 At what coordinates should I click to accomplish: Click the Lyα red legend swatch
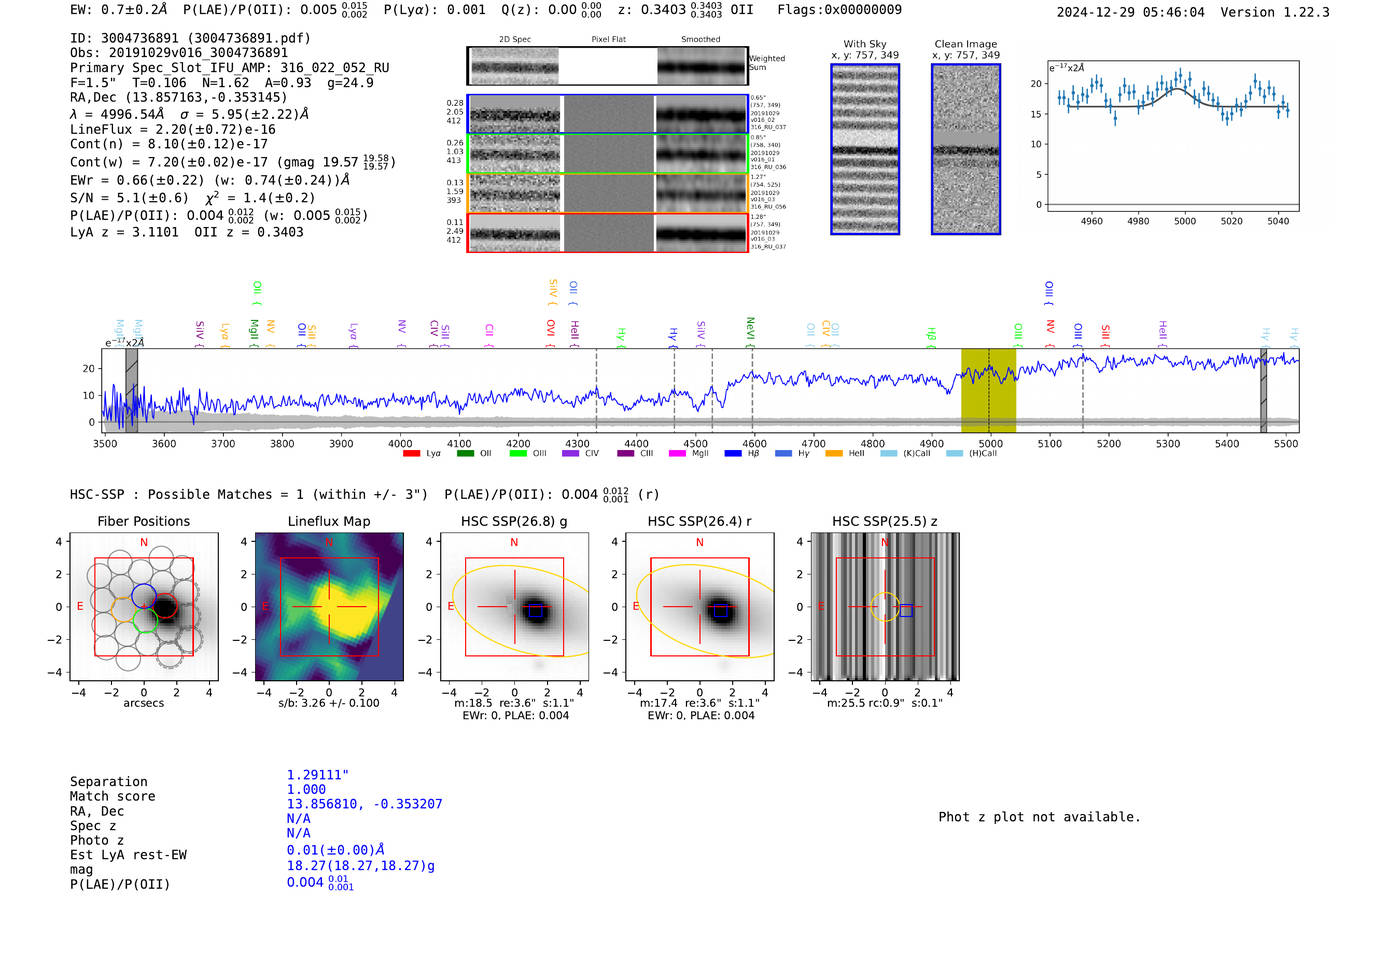point(411,454)
